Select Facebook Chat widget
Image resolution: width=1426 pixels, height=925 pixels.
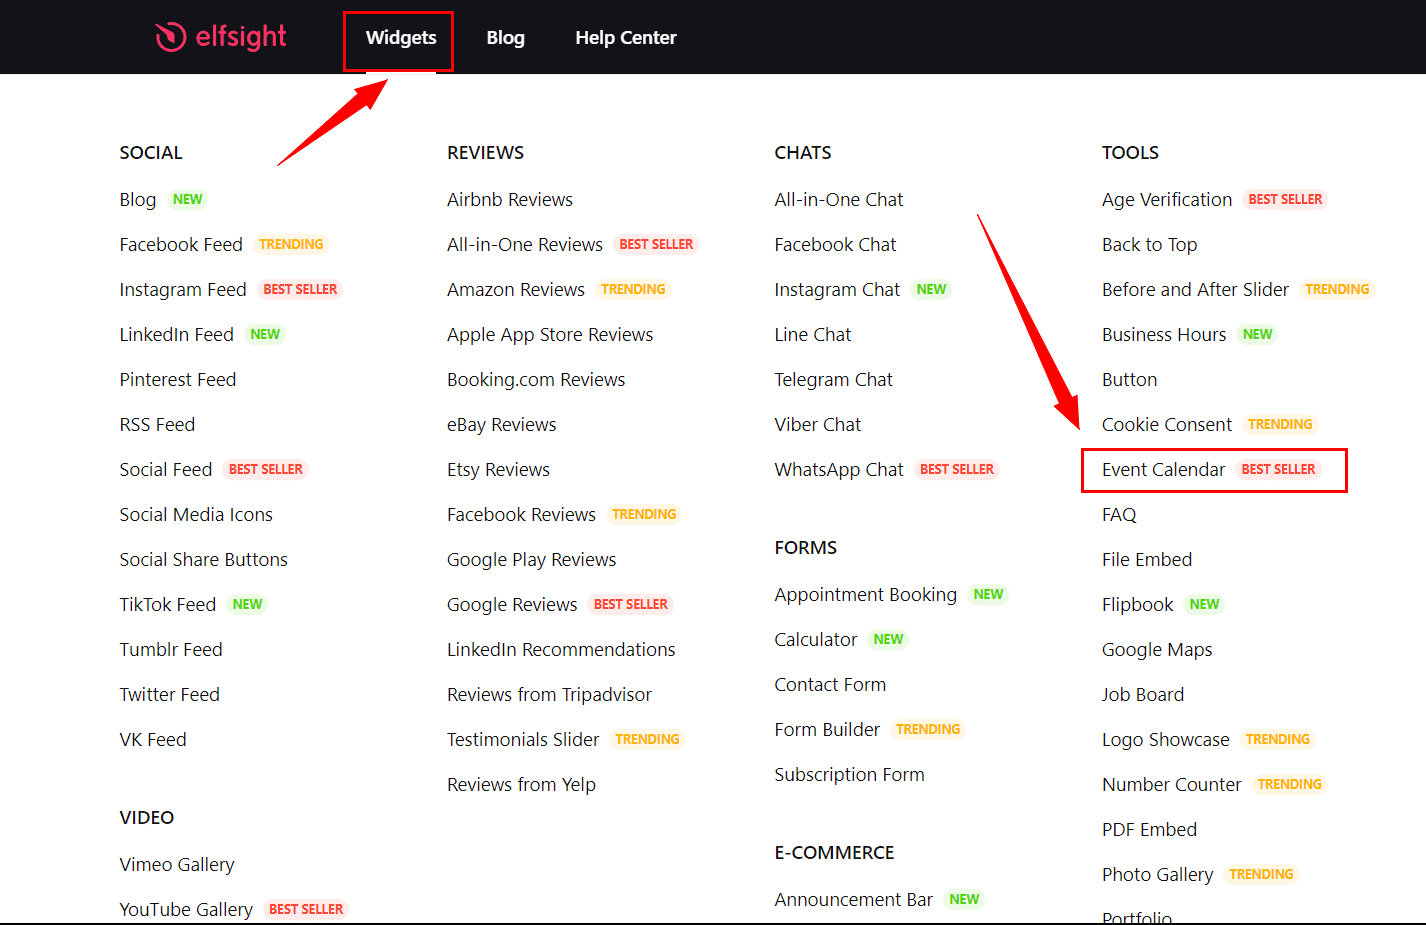(835, 245)
